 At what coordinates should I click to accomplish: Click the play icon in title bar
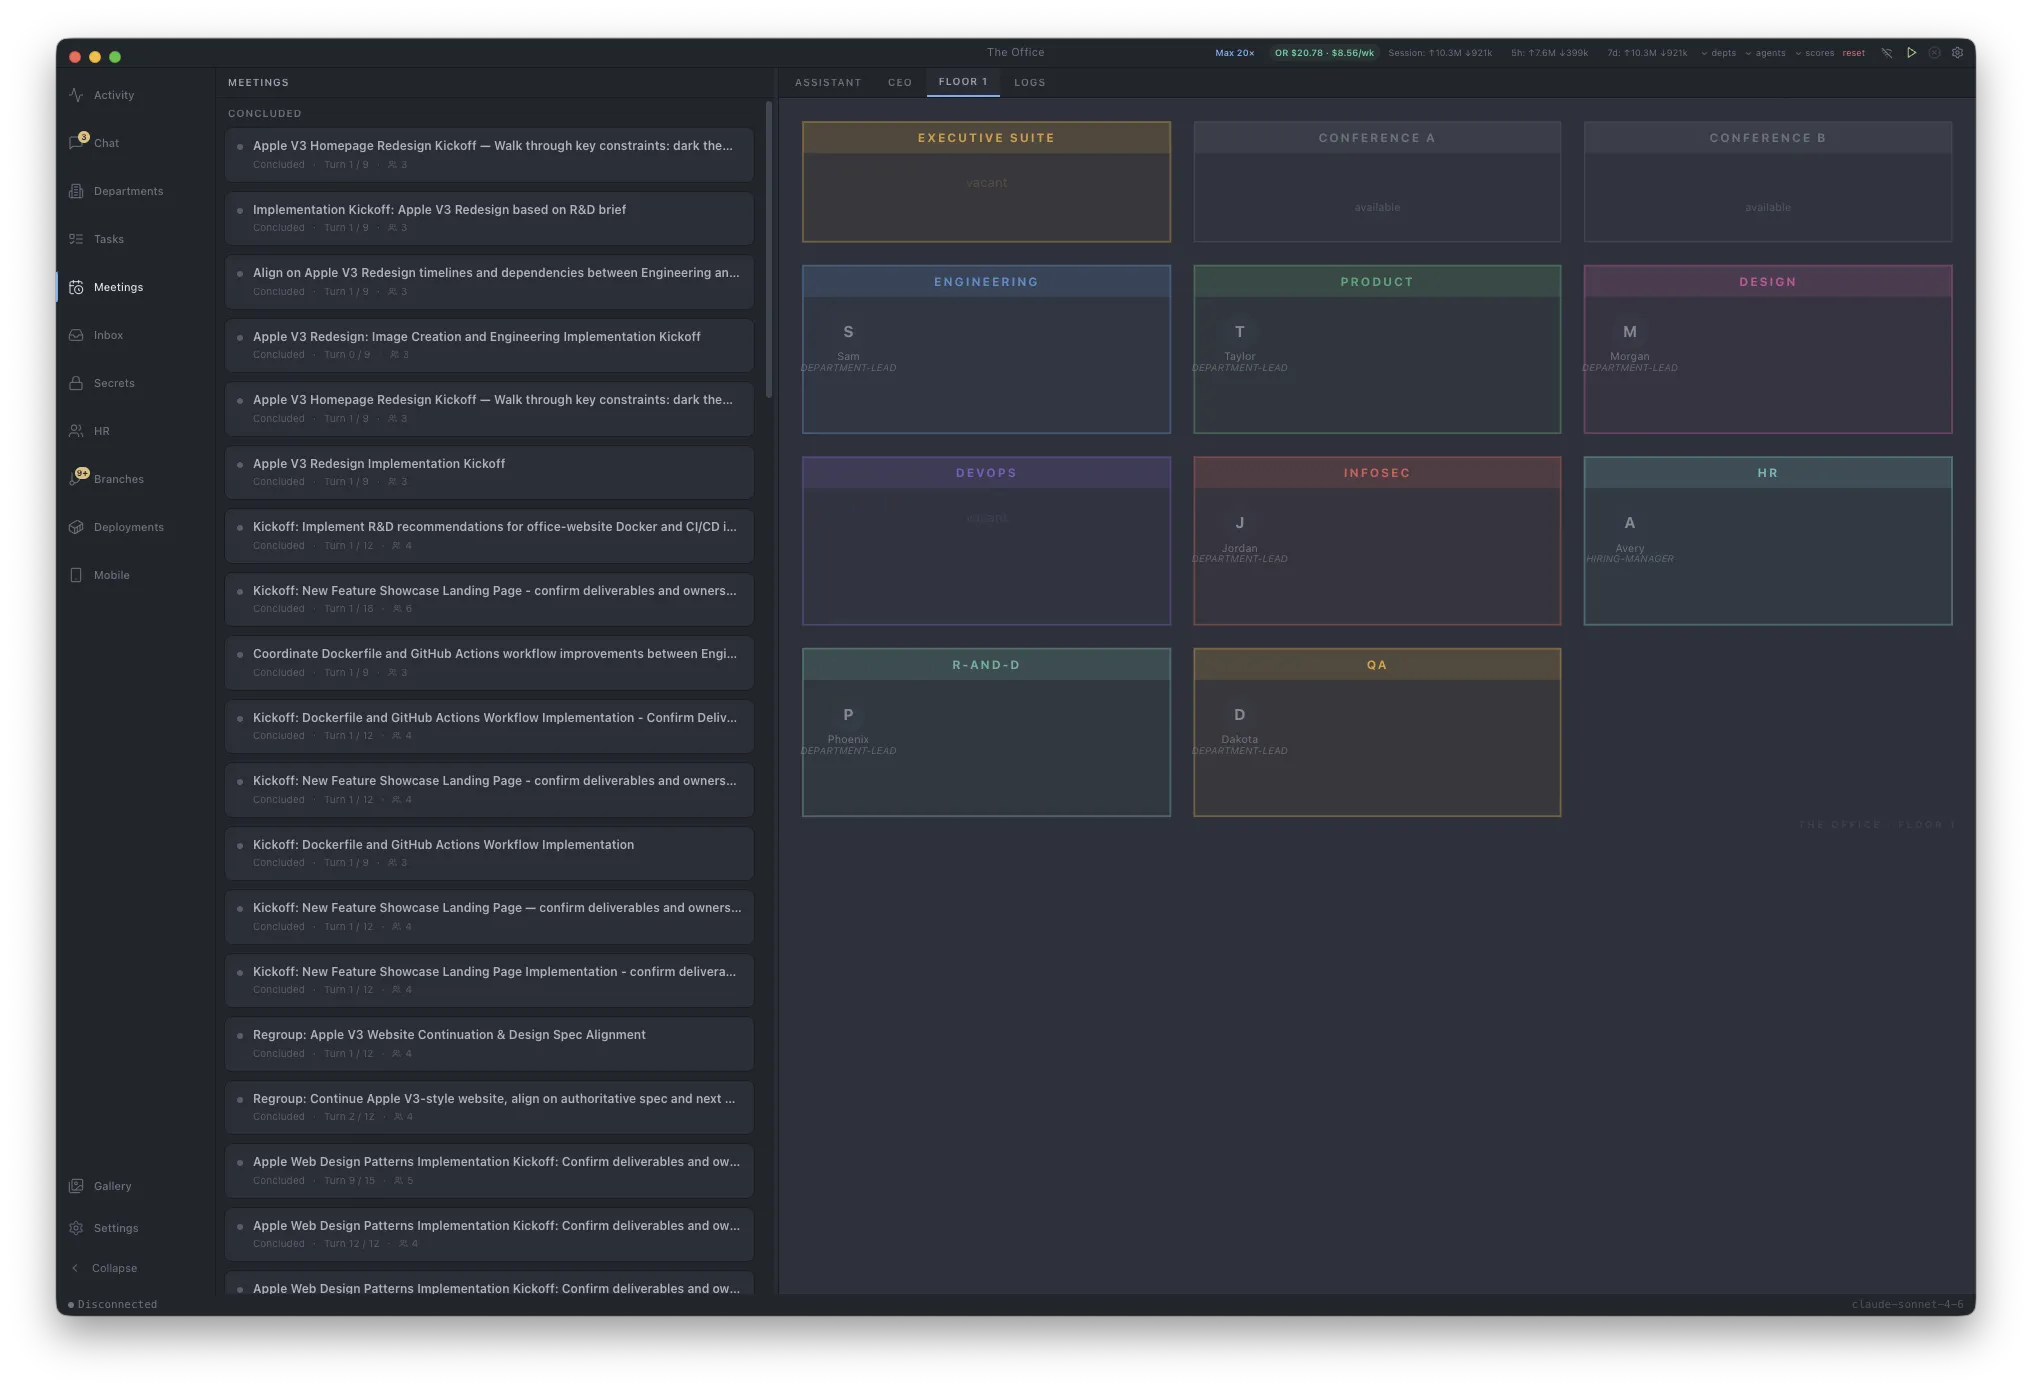click(1911, 53)
